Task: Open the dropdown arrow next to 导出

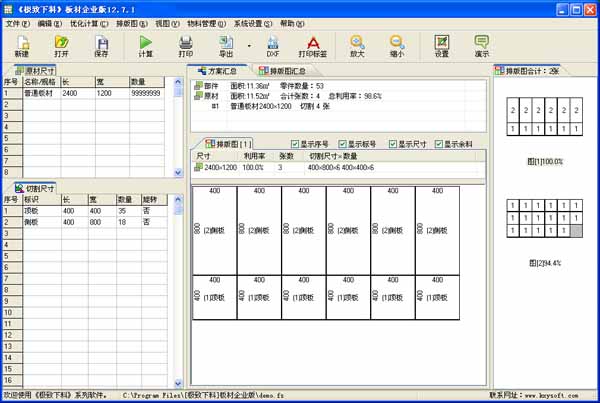Action: [249, 46]
